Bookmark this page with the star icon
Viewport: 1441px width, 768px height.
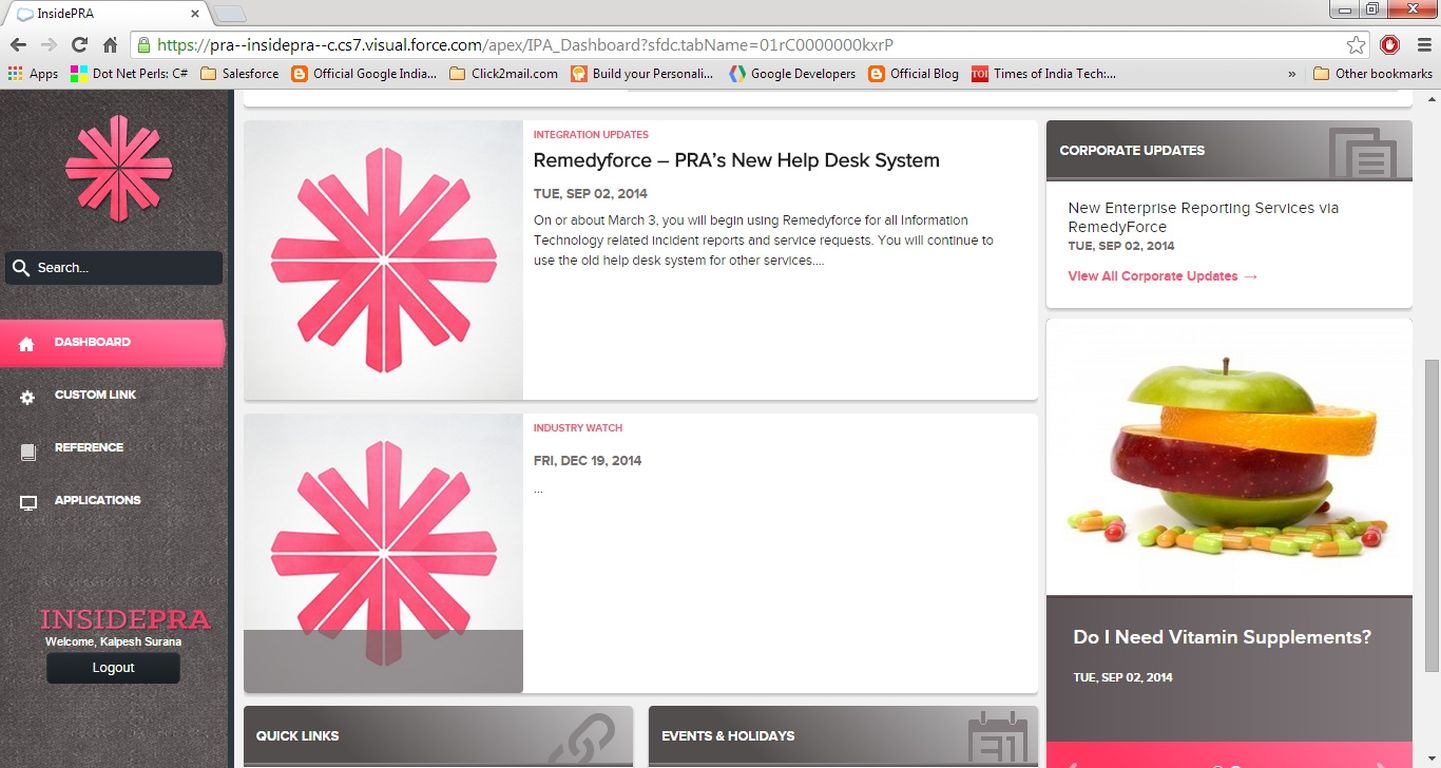1355,45
